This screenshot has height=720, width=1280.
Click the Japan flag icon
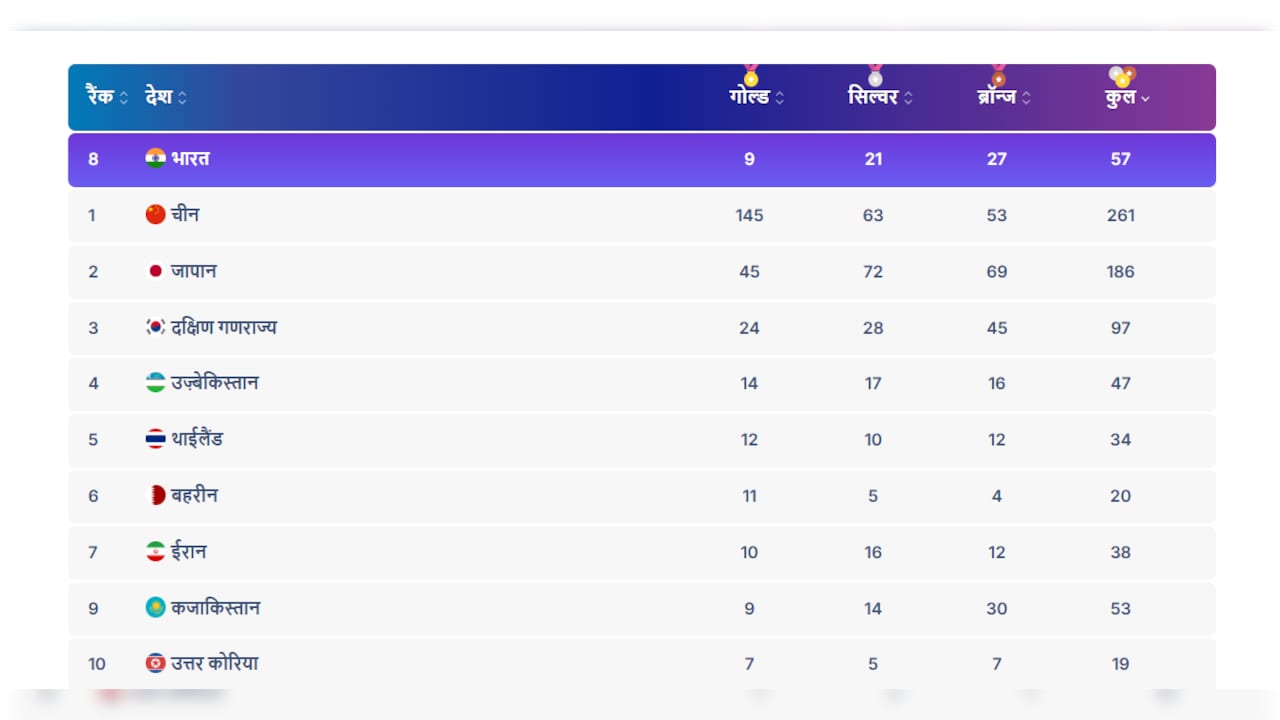155,271
